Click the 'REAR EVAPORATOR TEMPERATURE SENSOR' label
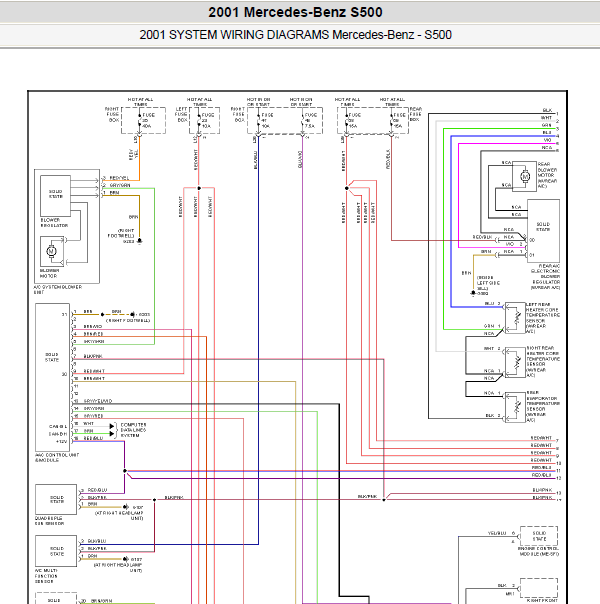 543,406
